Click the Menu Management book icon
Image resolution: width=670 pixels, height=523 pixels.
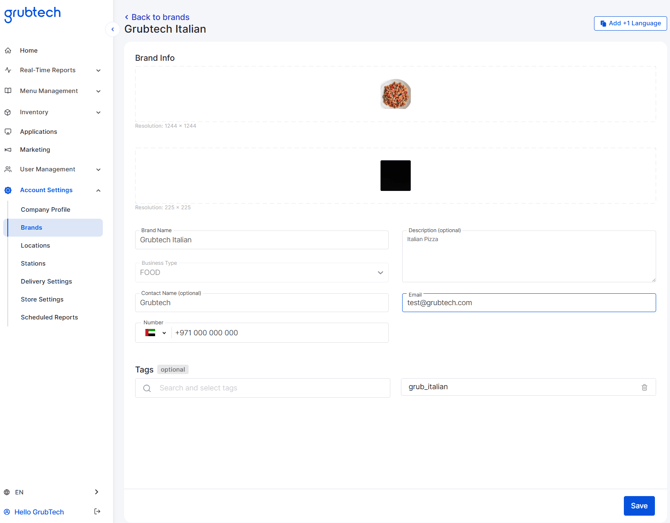(x=8, y=91)
